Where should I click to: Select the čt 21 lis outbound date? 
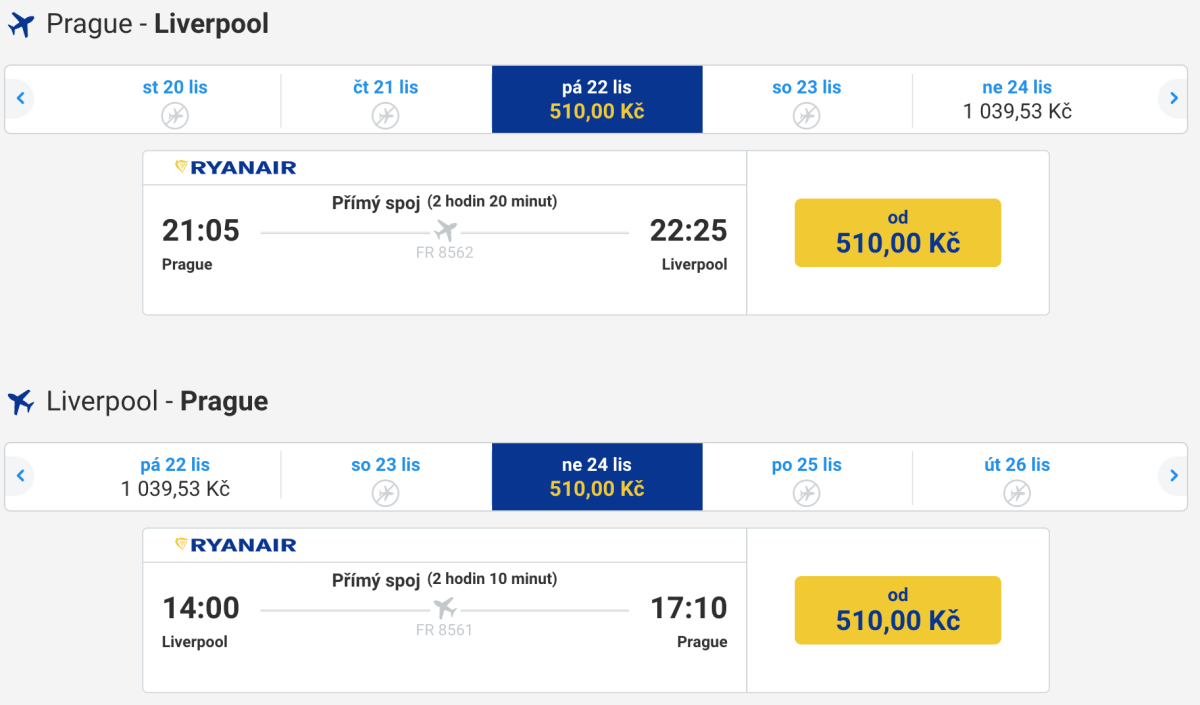point(386,99)
